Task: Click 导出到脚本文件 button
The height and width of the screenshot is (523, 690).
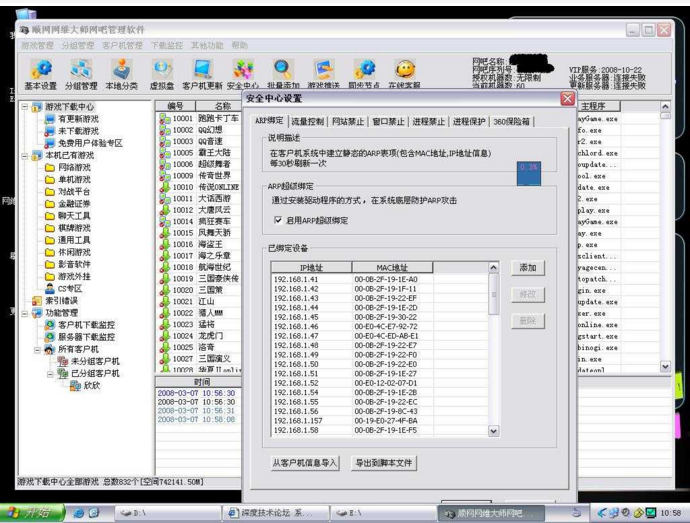Action: point(384,463)
